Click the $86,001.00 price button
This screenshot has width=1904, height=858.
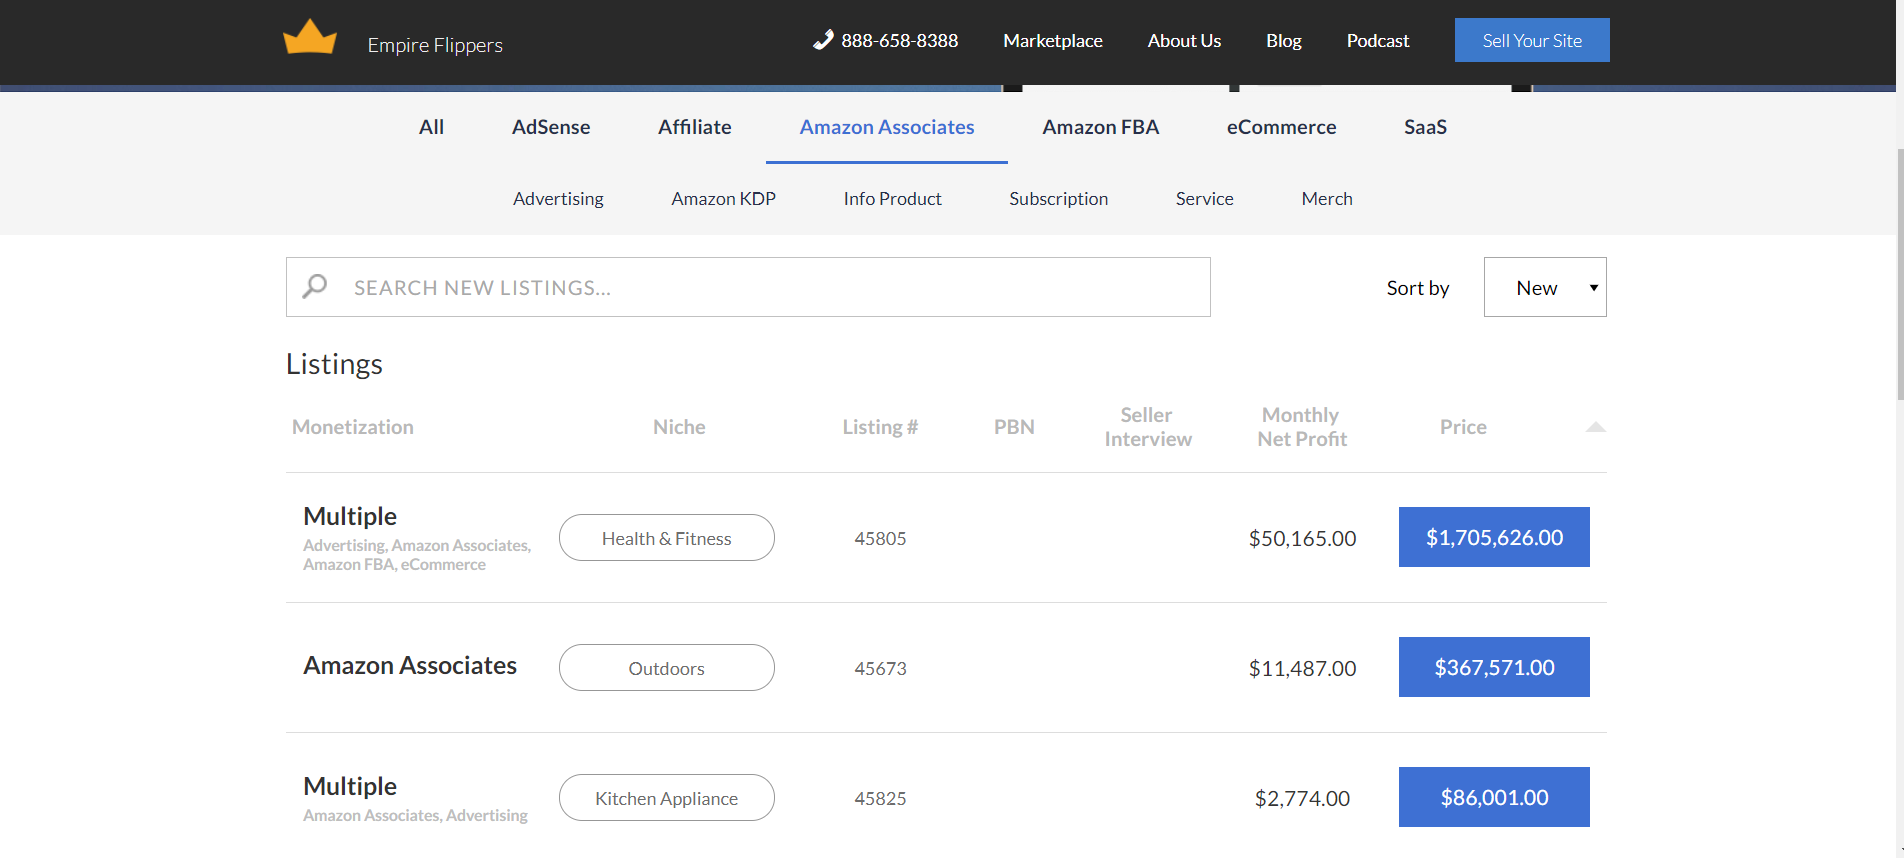1494,797
